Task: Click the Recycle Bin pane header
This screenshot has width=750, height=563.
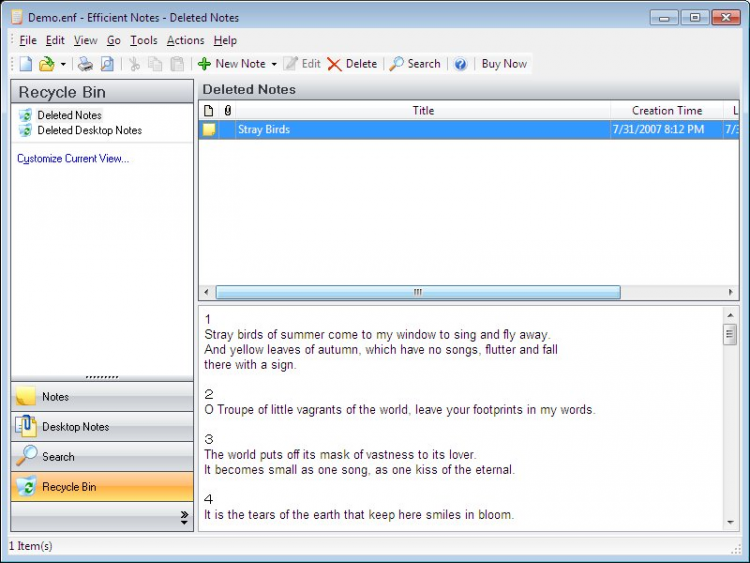Action: tap(102, 92)
